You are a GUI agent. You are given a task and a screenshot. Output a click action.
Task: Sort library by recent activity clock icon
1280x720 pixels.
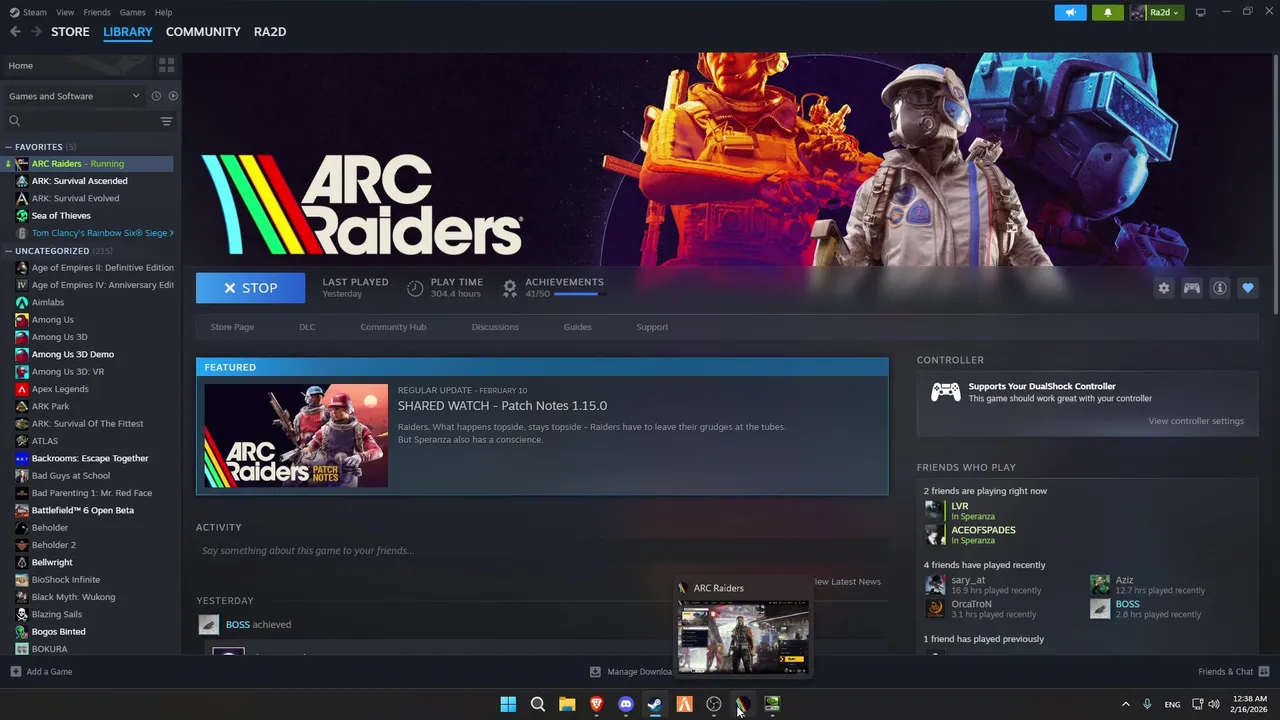pyautogui.click(x=156, y=96)
